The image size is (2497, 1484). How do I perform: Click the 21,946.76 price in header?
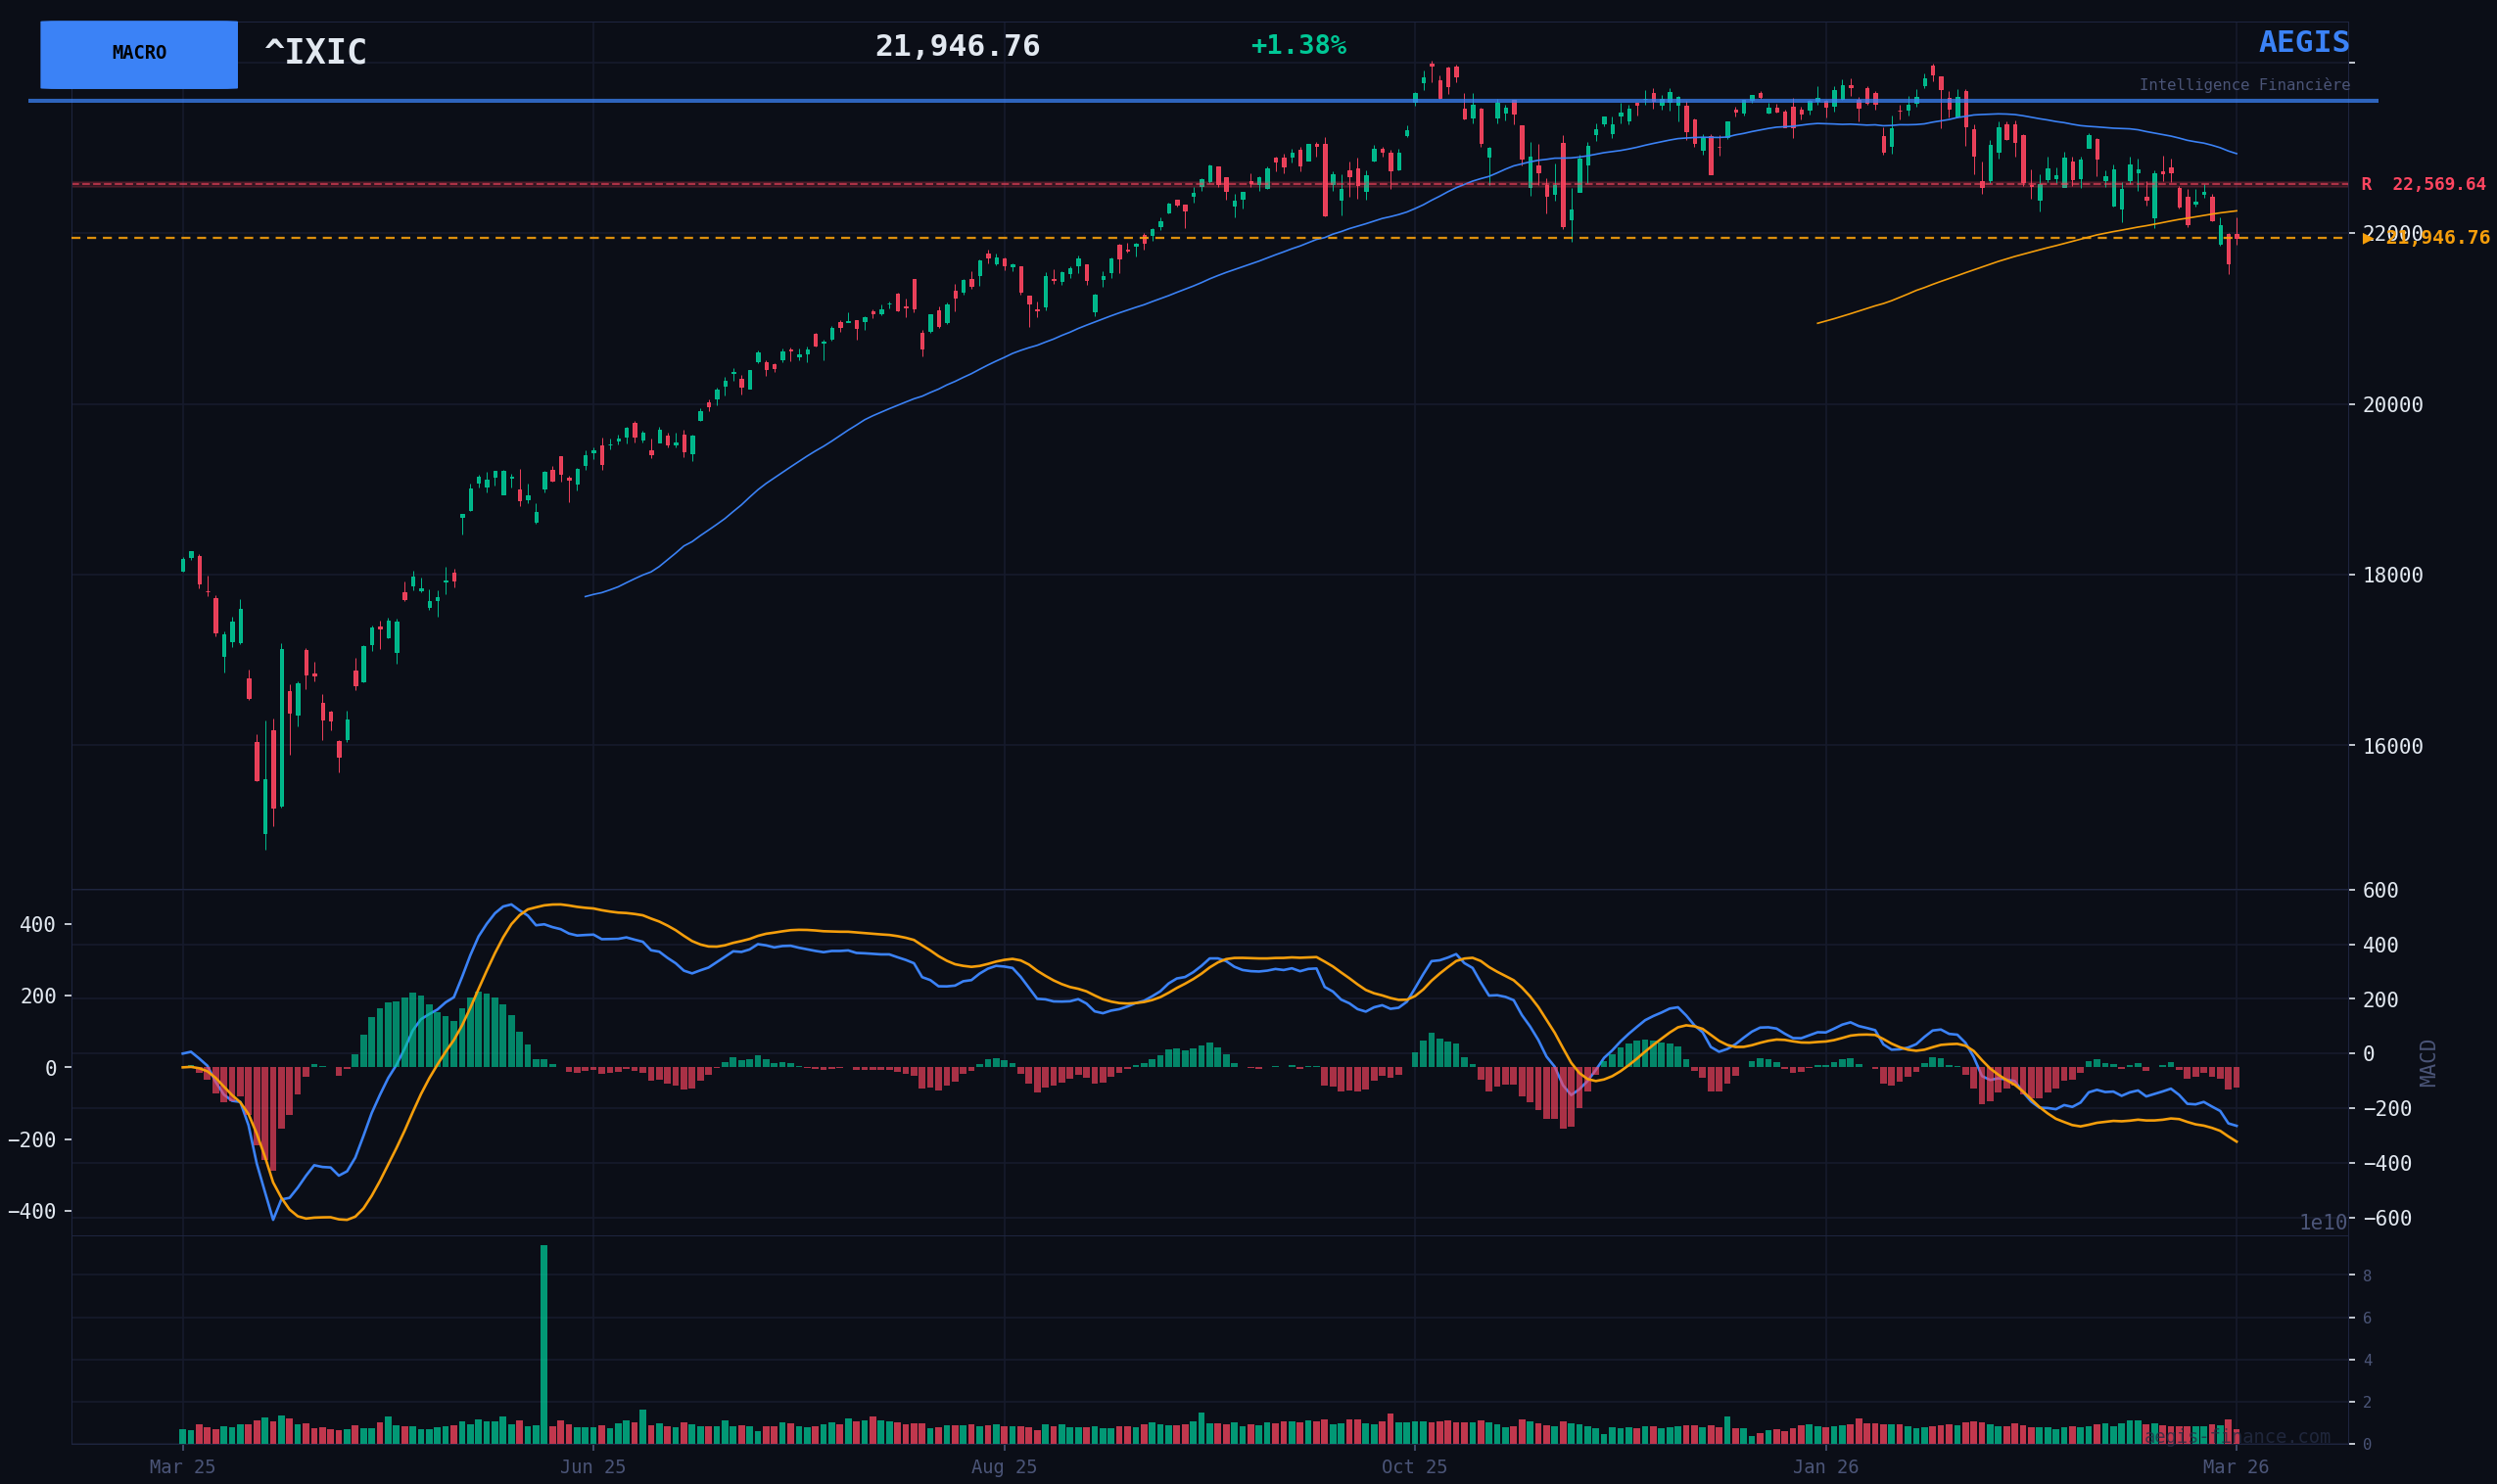[957, 47]
